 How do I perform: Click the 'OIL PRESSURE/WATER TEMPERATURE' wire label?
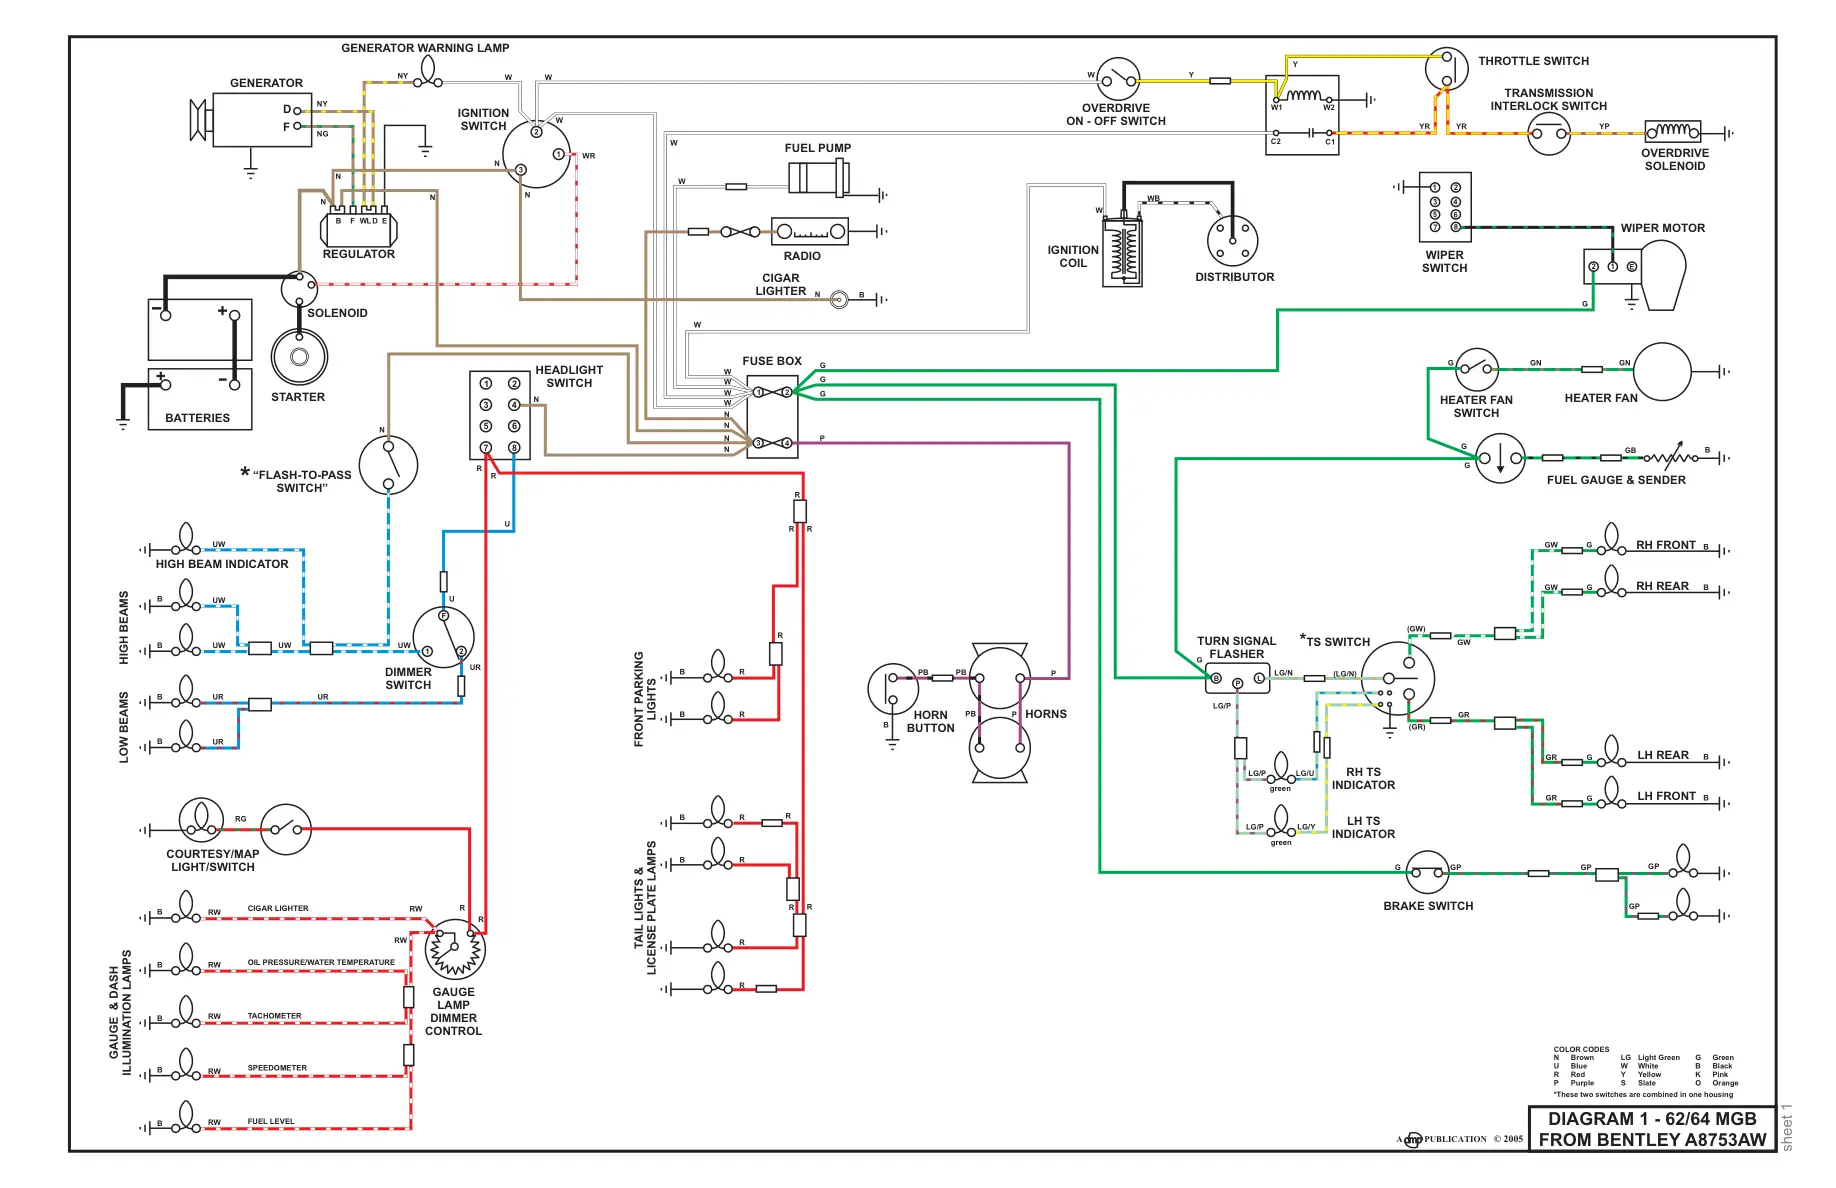click(x=321, y=962)
